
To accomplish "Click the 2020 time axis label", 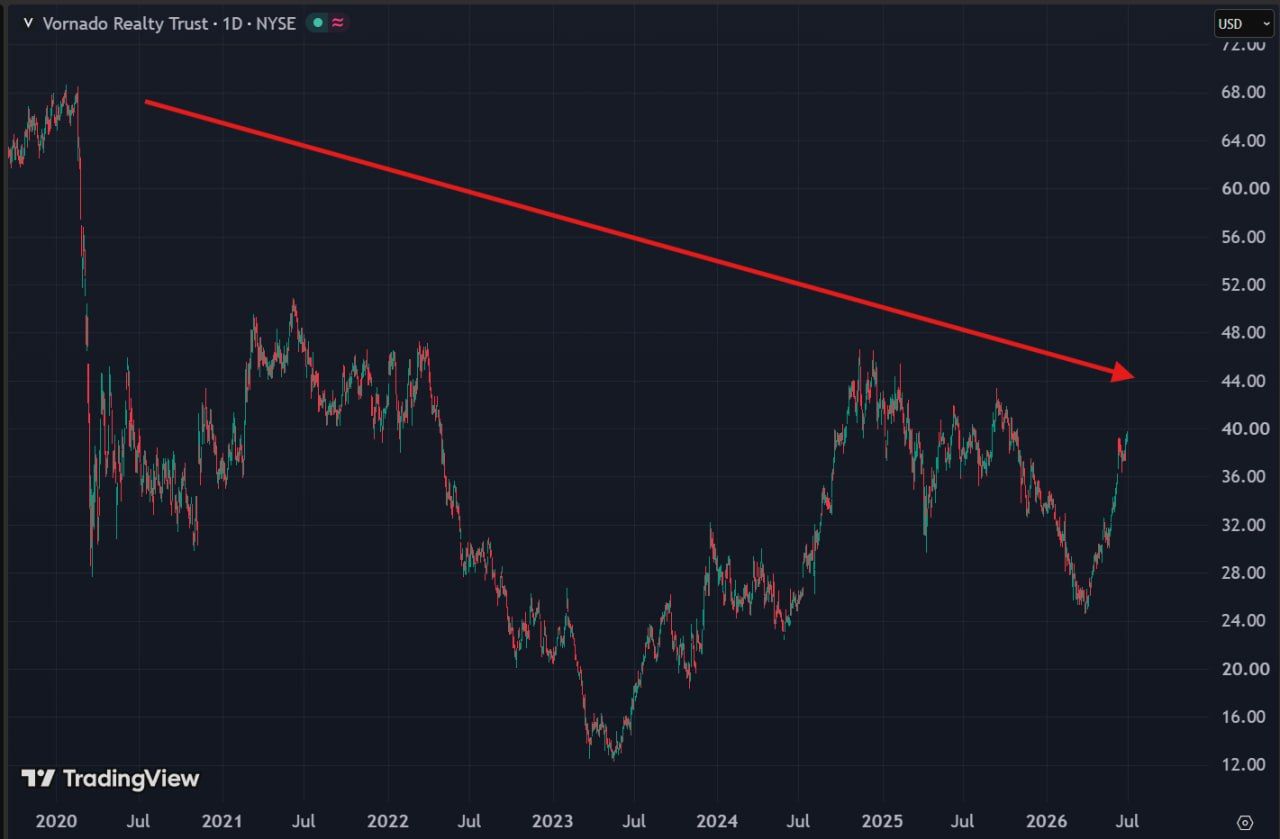I will [x=56, y=822].
